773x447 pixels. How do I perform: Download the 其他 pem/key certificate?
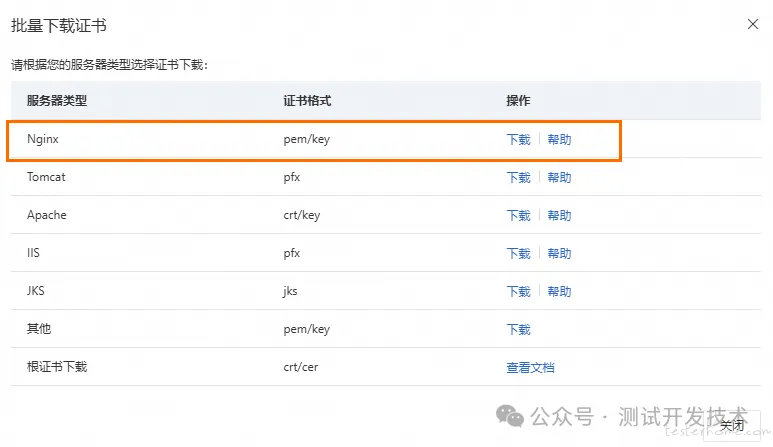(x=518, y=329)
